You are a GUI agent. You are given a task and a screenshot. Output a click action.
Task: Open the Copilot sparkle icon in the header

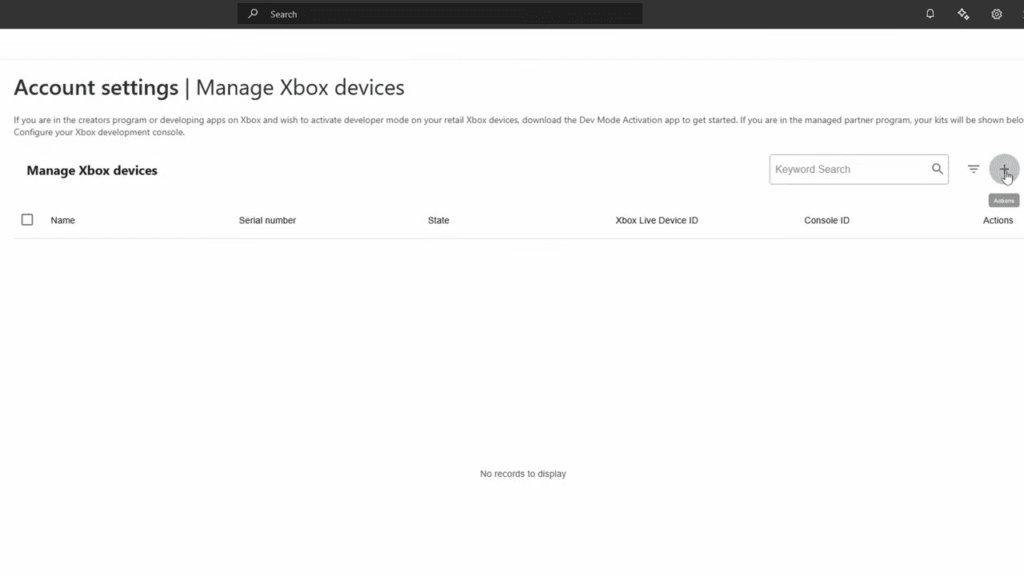tap(962, 14)
